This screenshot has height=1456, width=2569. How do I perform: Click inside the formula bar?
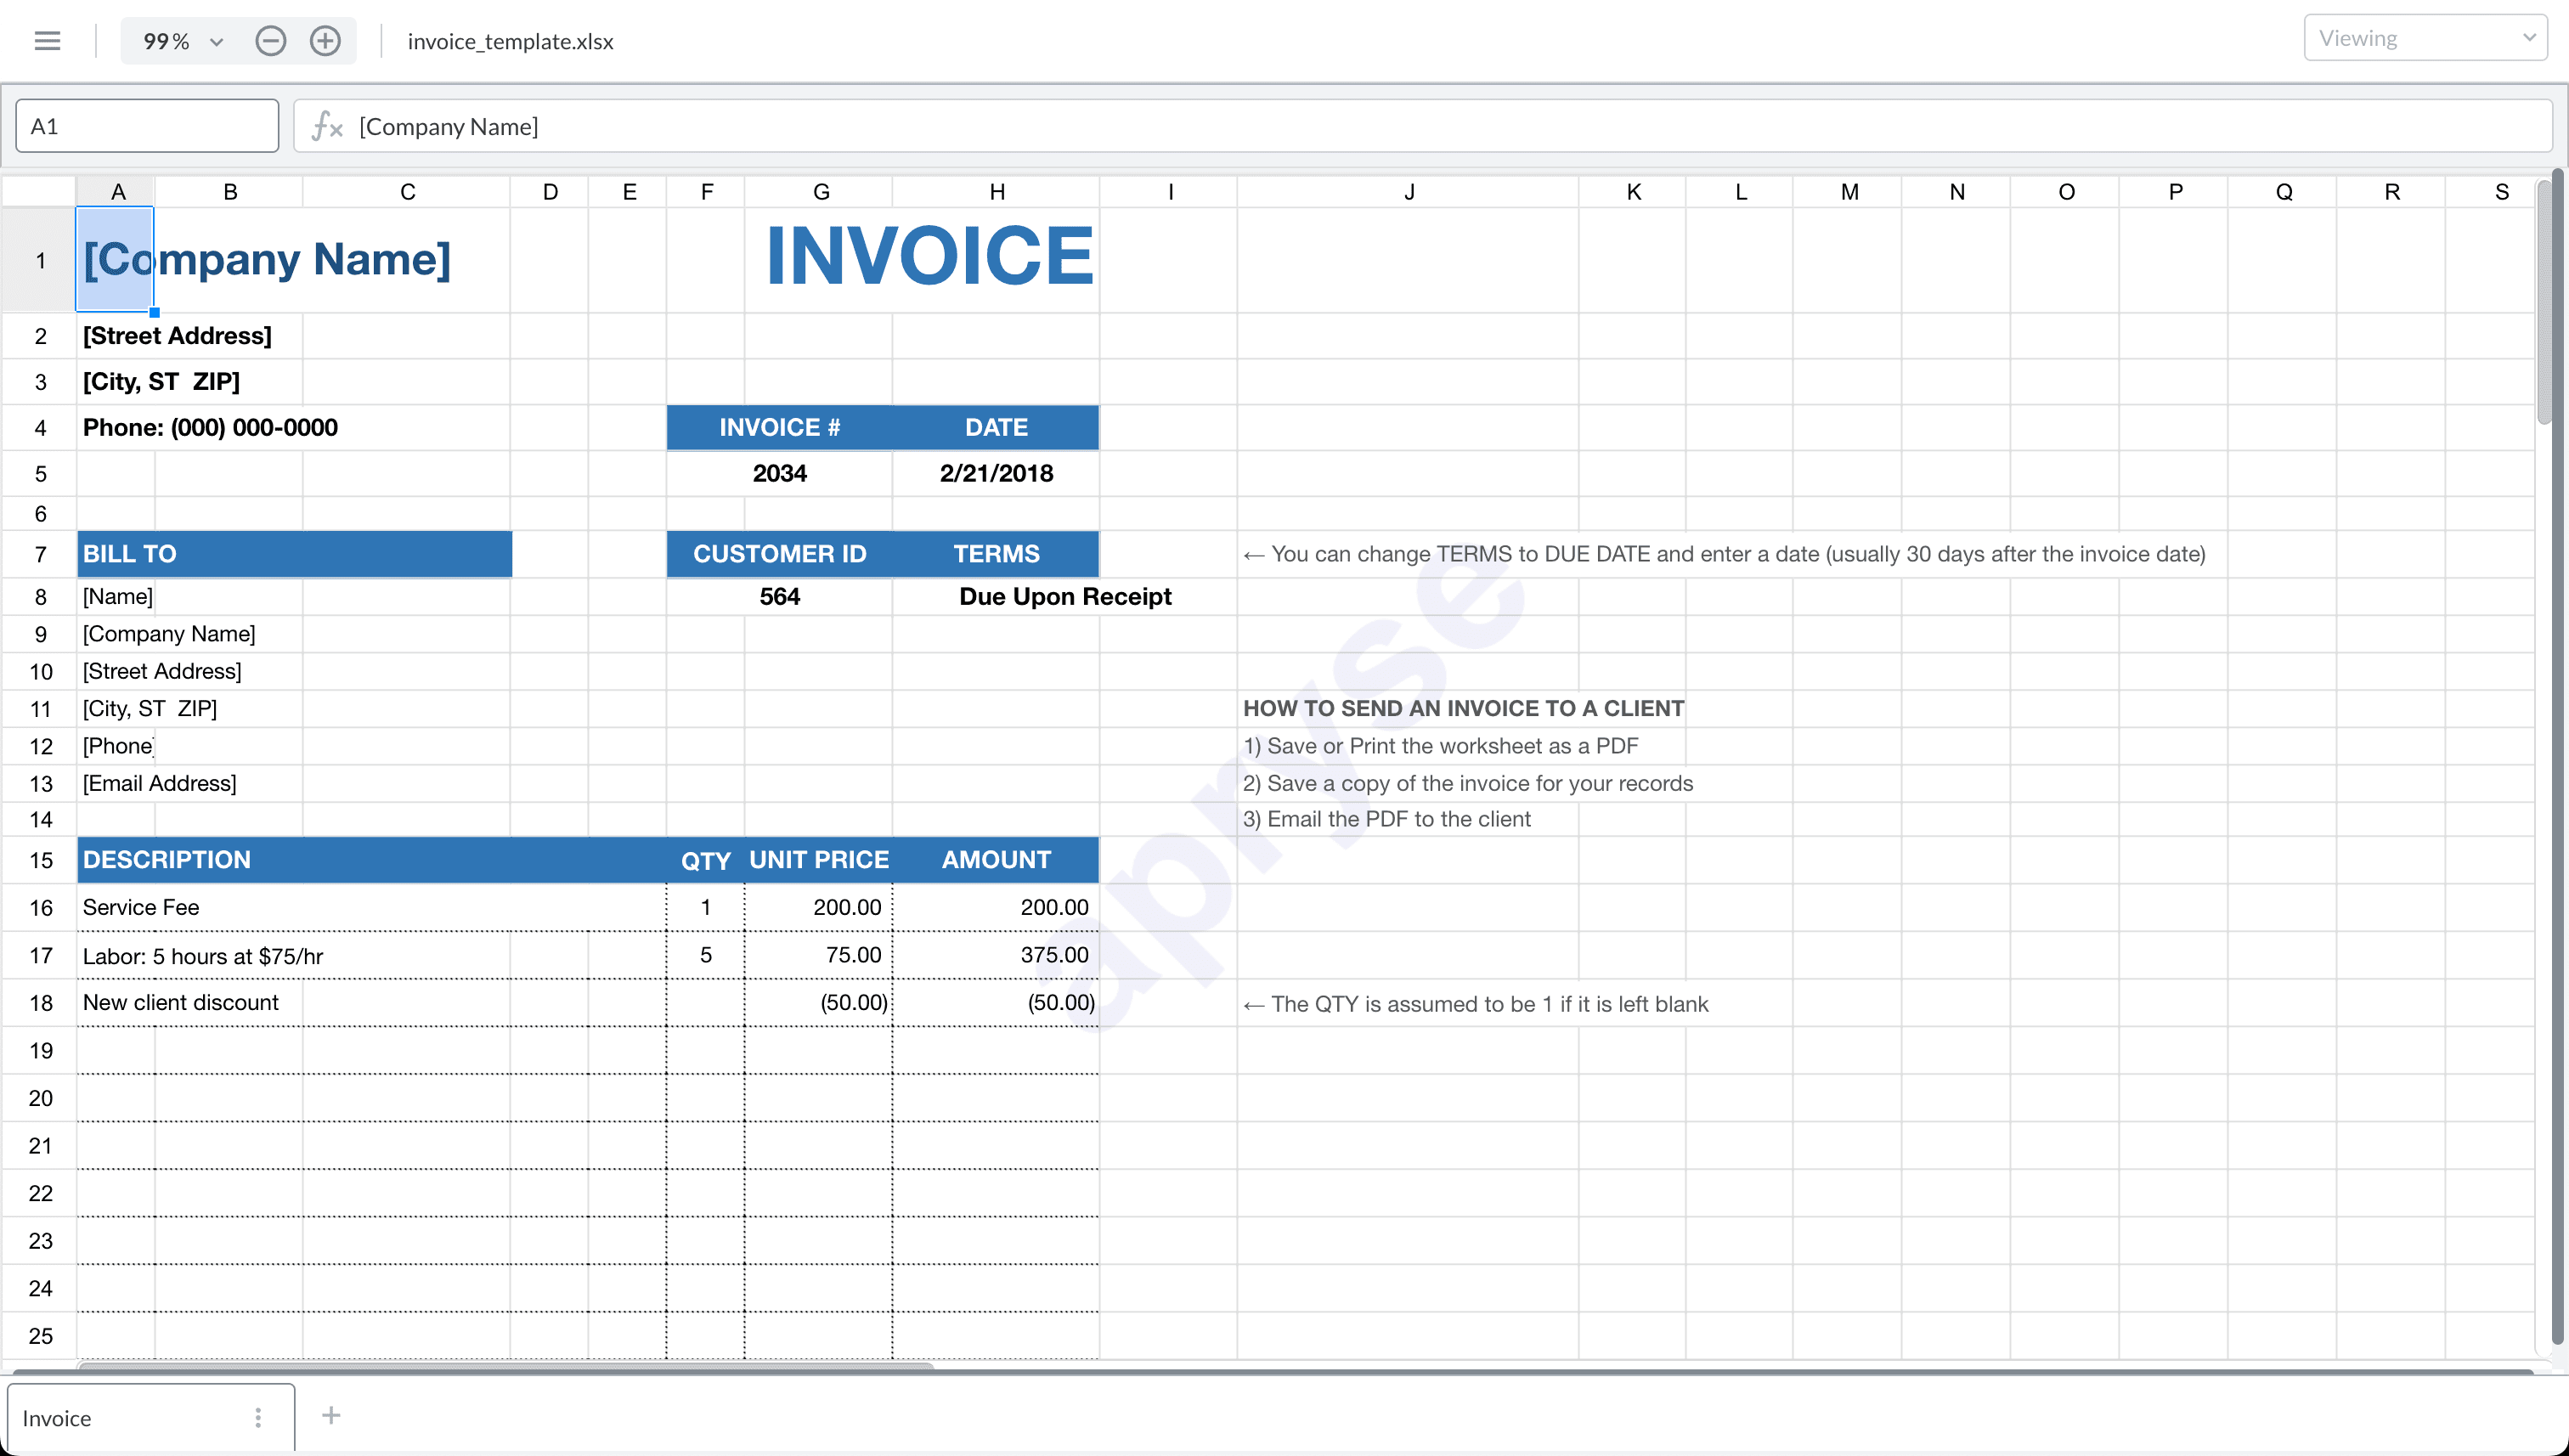(900, 126)
